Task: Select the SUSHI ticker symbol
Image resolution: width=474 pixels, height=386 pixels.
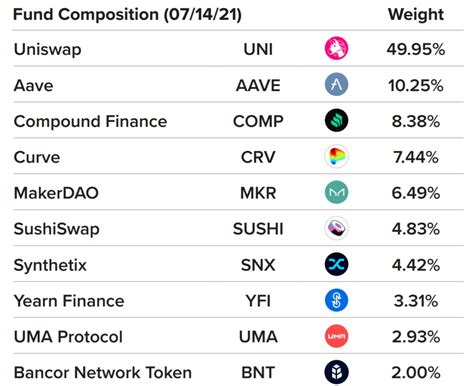Action: click(258, 229)
